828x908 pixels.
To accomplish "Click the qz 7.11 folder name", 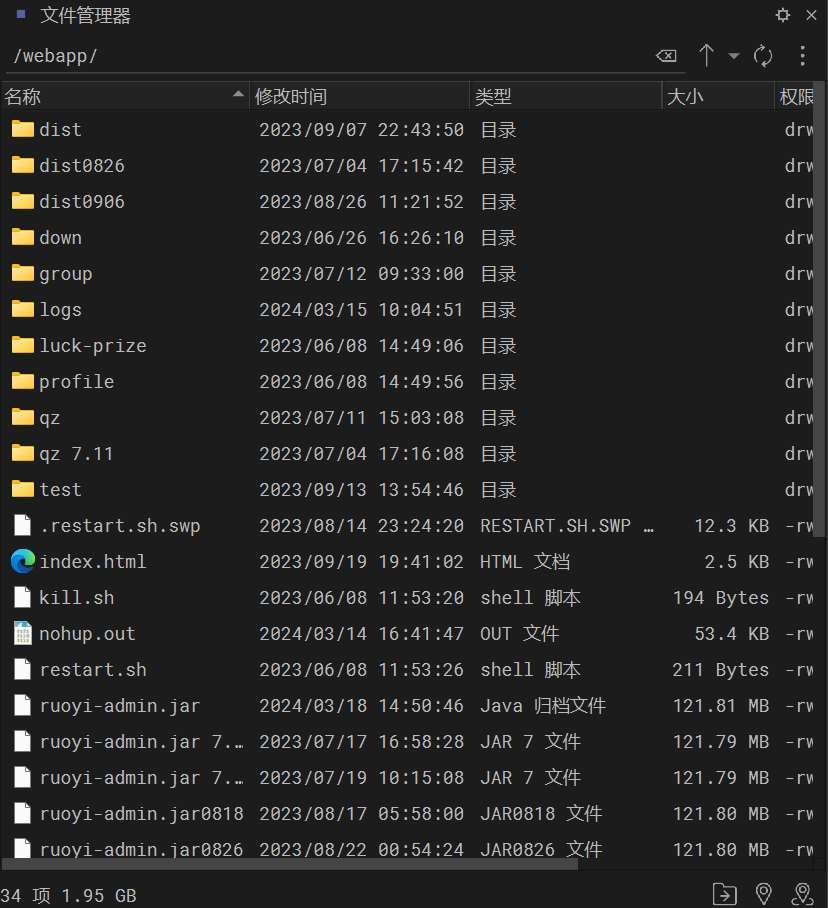I will click(76, 454).
